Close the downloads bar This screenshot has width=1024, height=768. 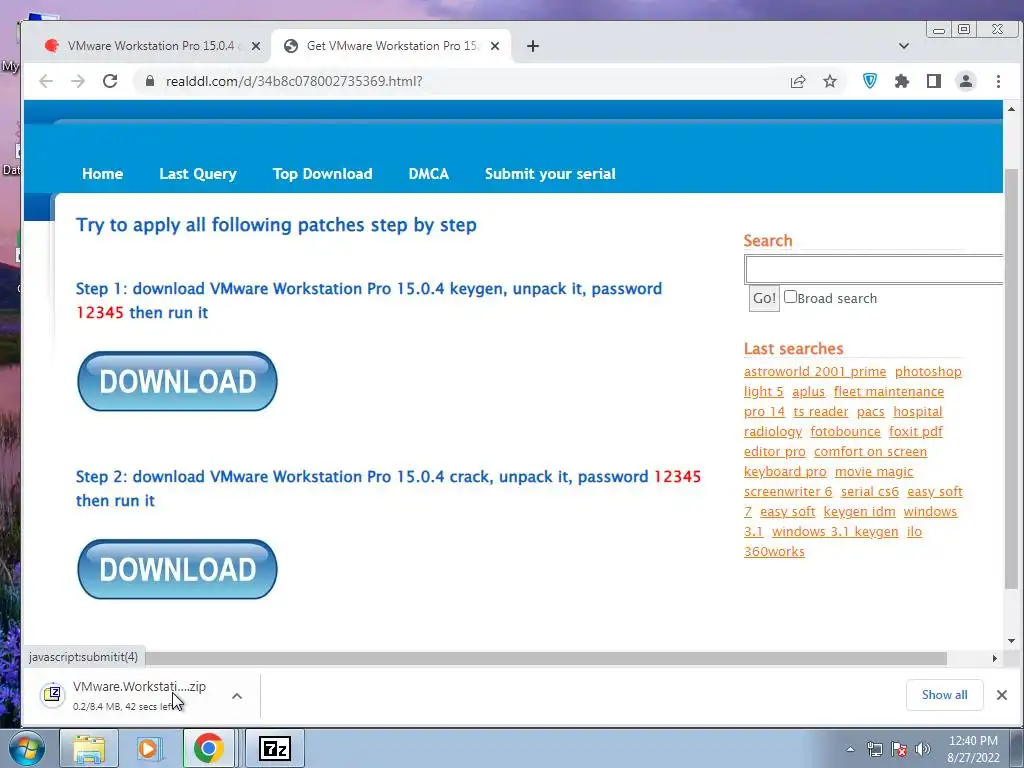point(1002,695)
